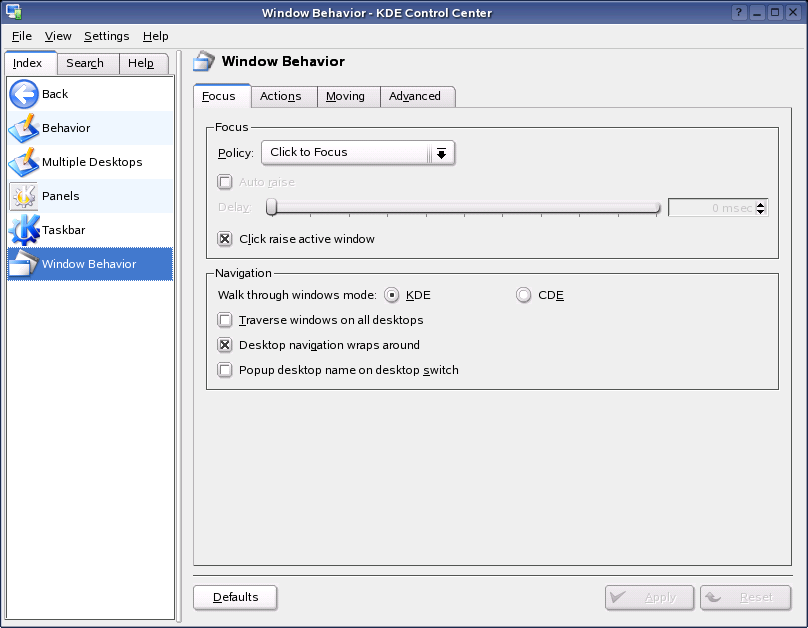
Task: Click the Reset button
Action: coord(745,598)
